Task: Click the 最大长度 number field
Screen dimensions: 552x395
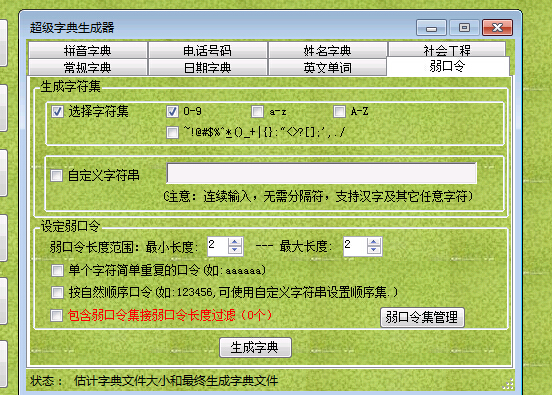Action: [x=355, y=246]
